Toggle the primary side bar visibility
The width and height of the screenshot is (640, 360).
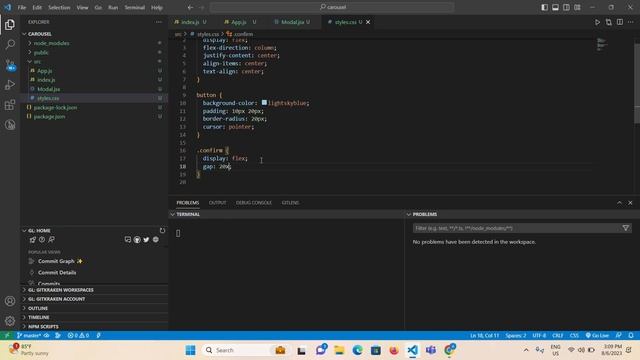coord(544,7)
